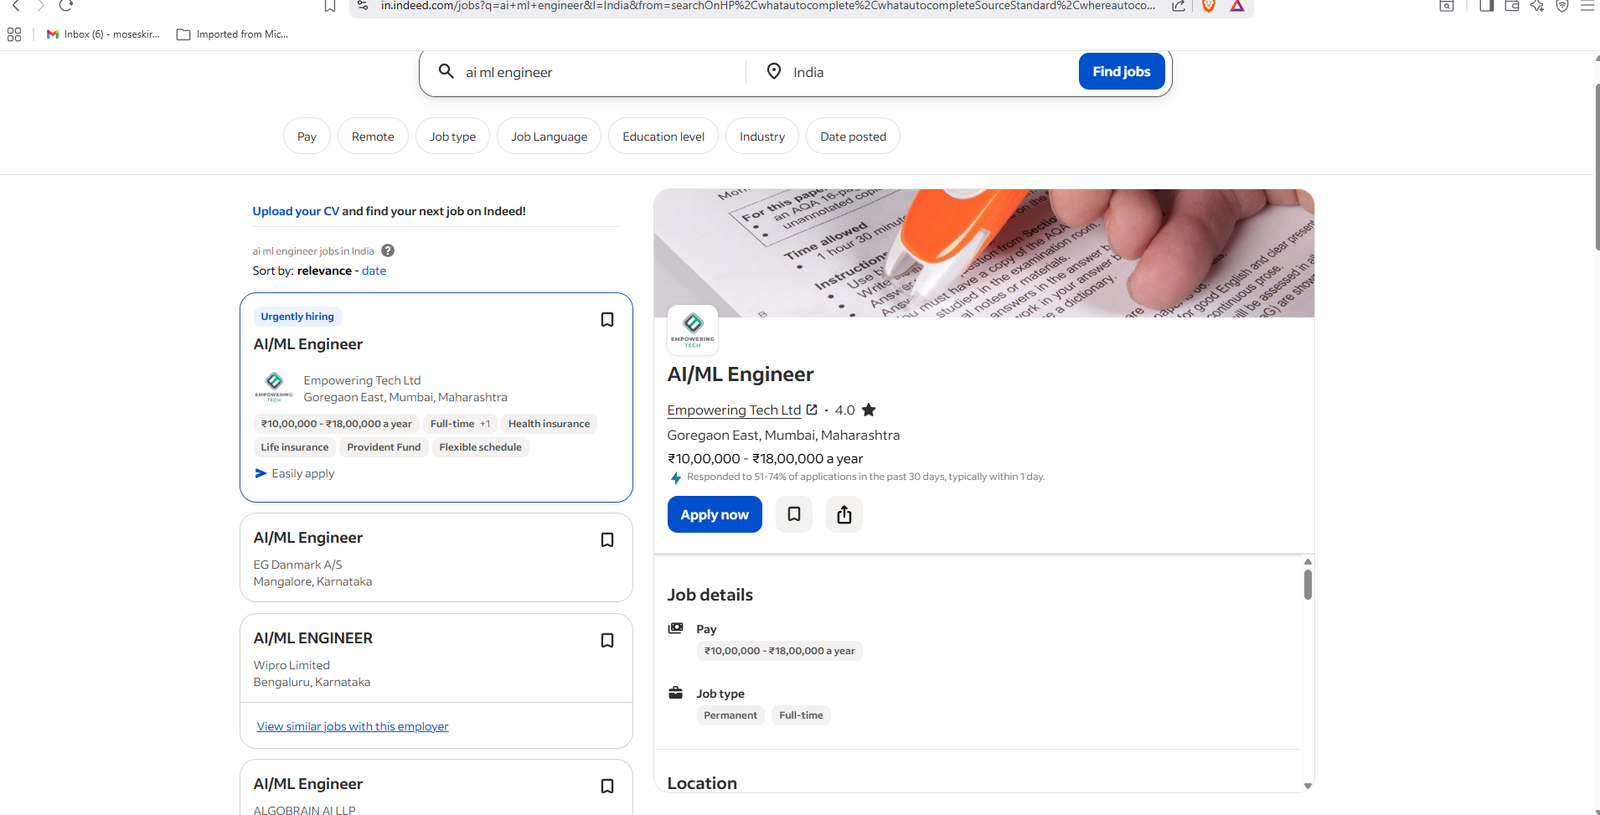The width and height of the screenshot is (1600, 815).
Task: Click the help icon near job count
Action: point(388,251)
